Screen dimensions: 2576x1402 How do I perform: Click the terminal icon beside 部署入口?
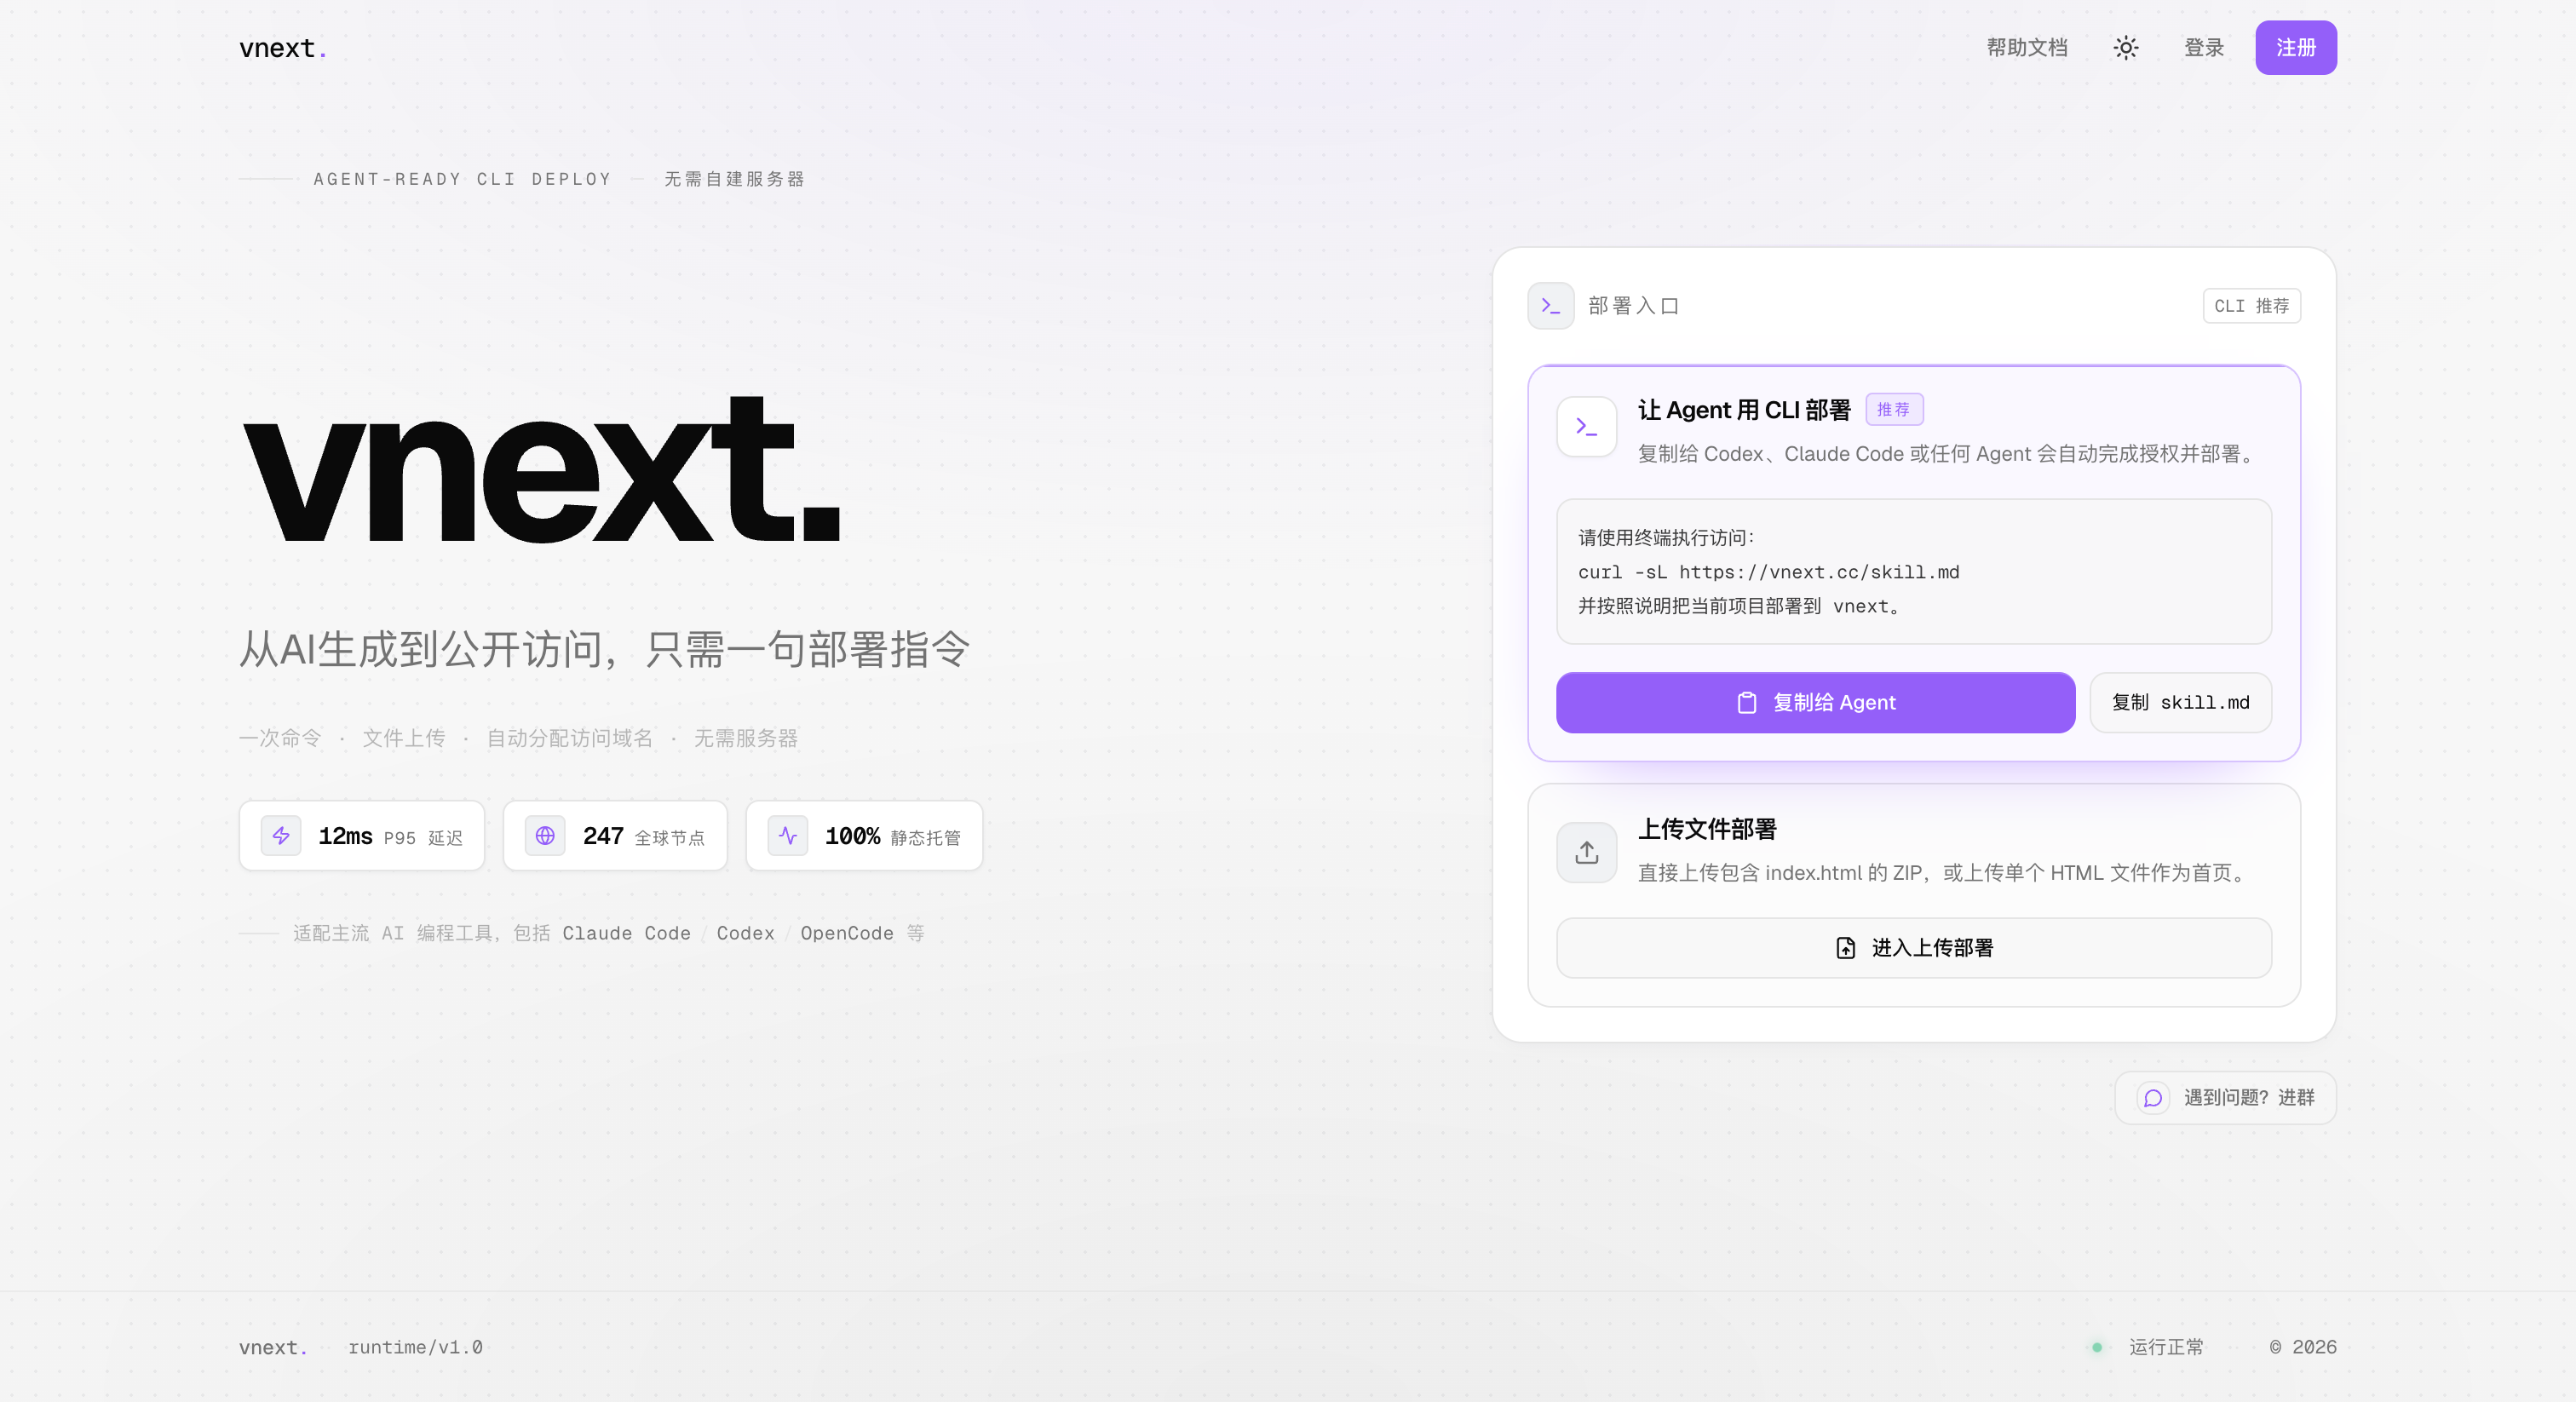click(x=1550, y=306)
